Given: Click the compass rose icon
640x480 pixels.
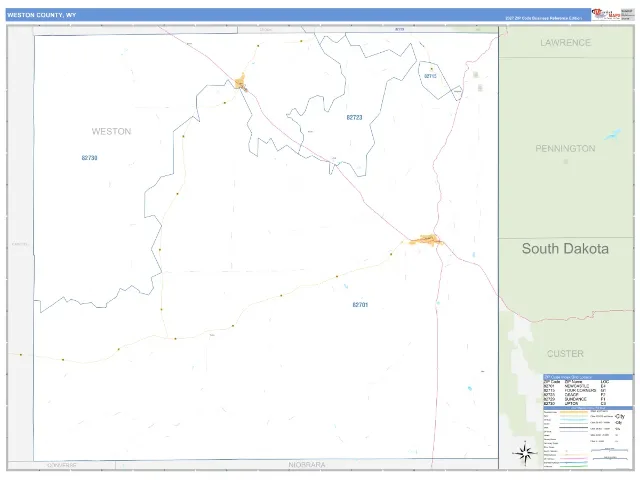Looking at the screenshot, I should click(x=525, y=453).
